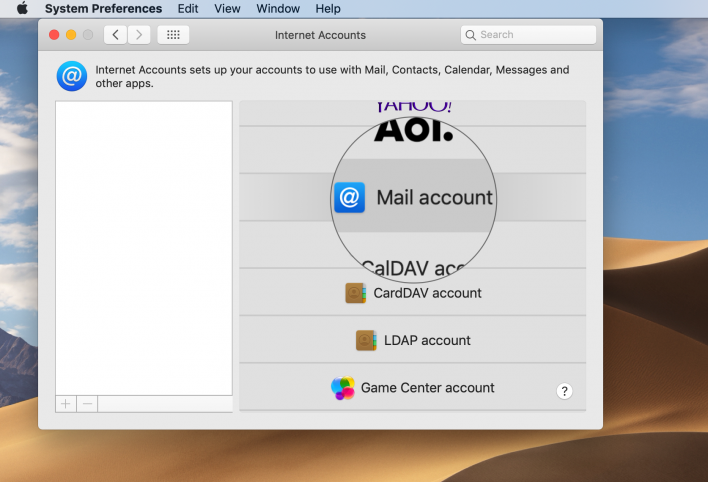This screenshot has height=482, width=708.
Task: Click the empty accounts list panel
Action: 144,248
